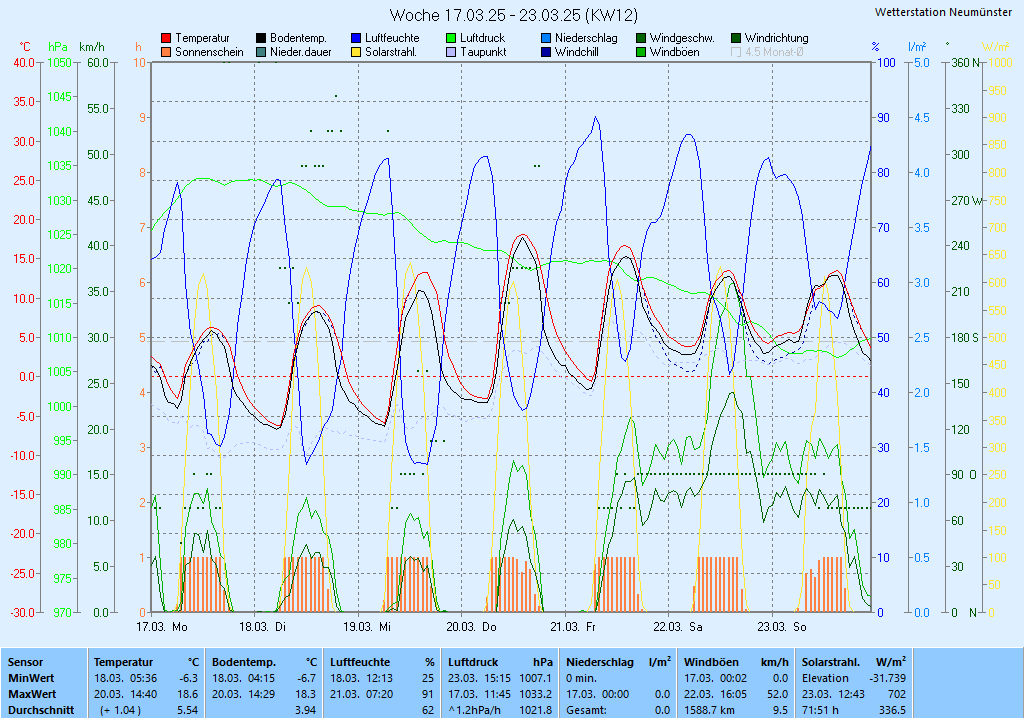1024x718 pixels.
Task: Click the average temperature value 5.54
Action: pos(187,710)
